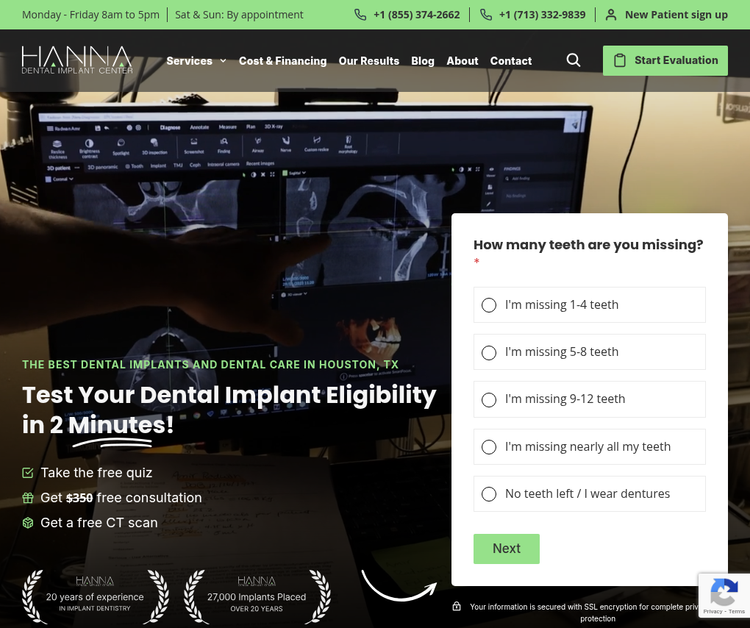The width and height of the screenshot is (750, 628).
Task: Click the clipboard icon in Start Evaluation
Action: [x=619, y=60]
